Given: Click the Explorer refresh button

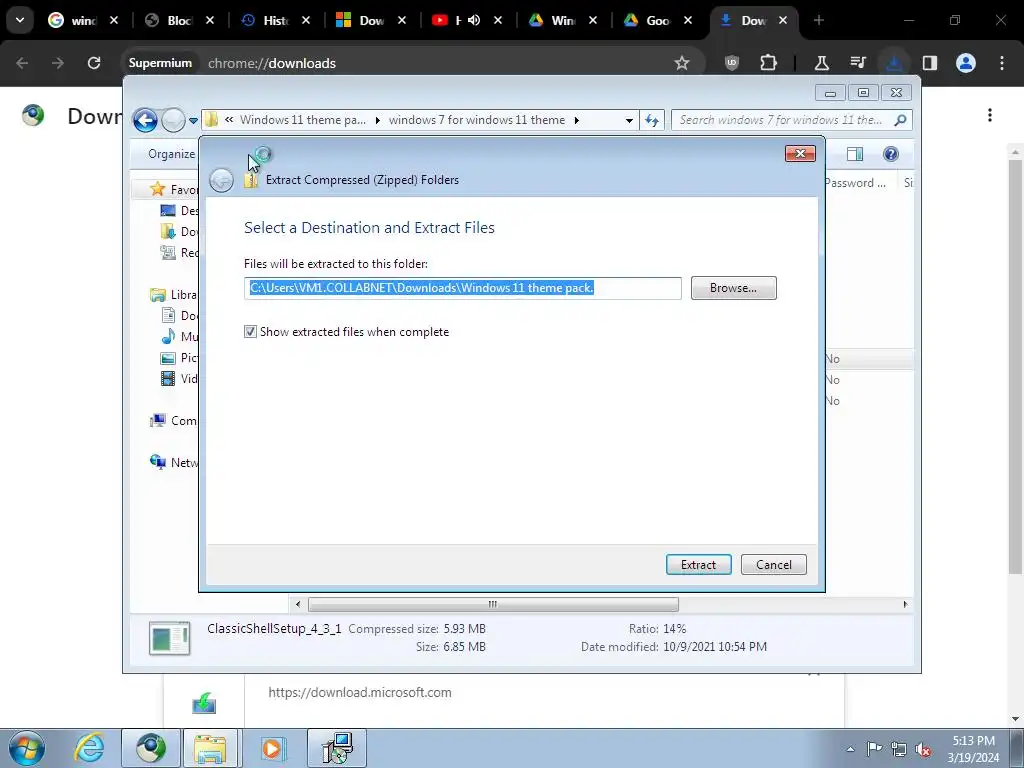Looking at the screenshot, I should pyautogui.click(x=652, y=120).
